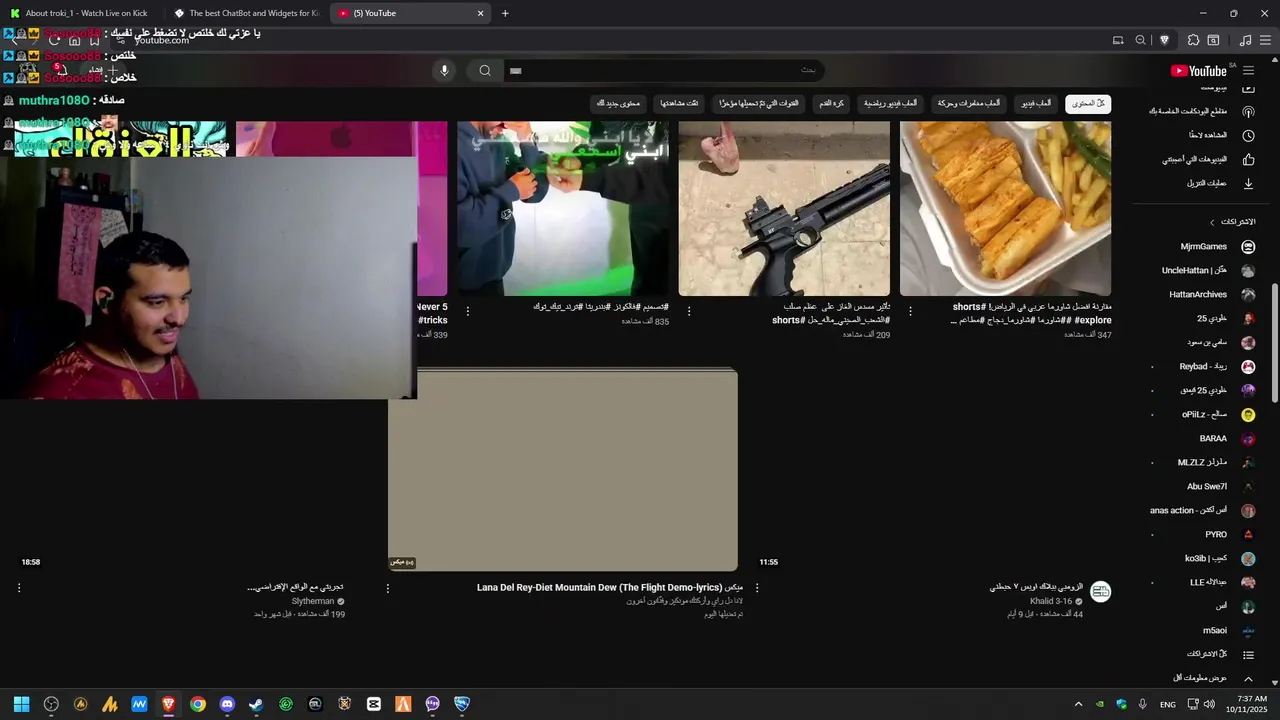
Task: Open podcast clips sidebar entry
Action: (1200, 111)
